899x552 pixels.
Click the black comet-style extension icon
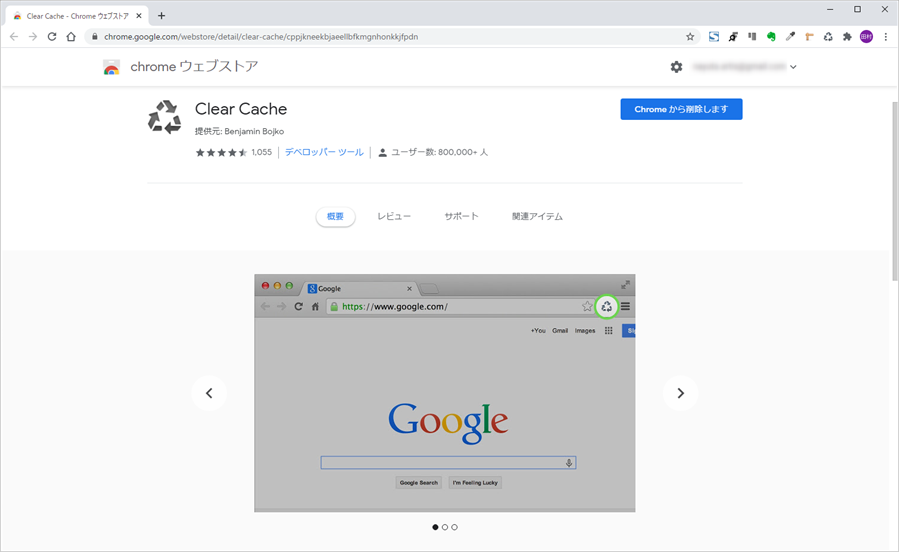coord(733,37)
